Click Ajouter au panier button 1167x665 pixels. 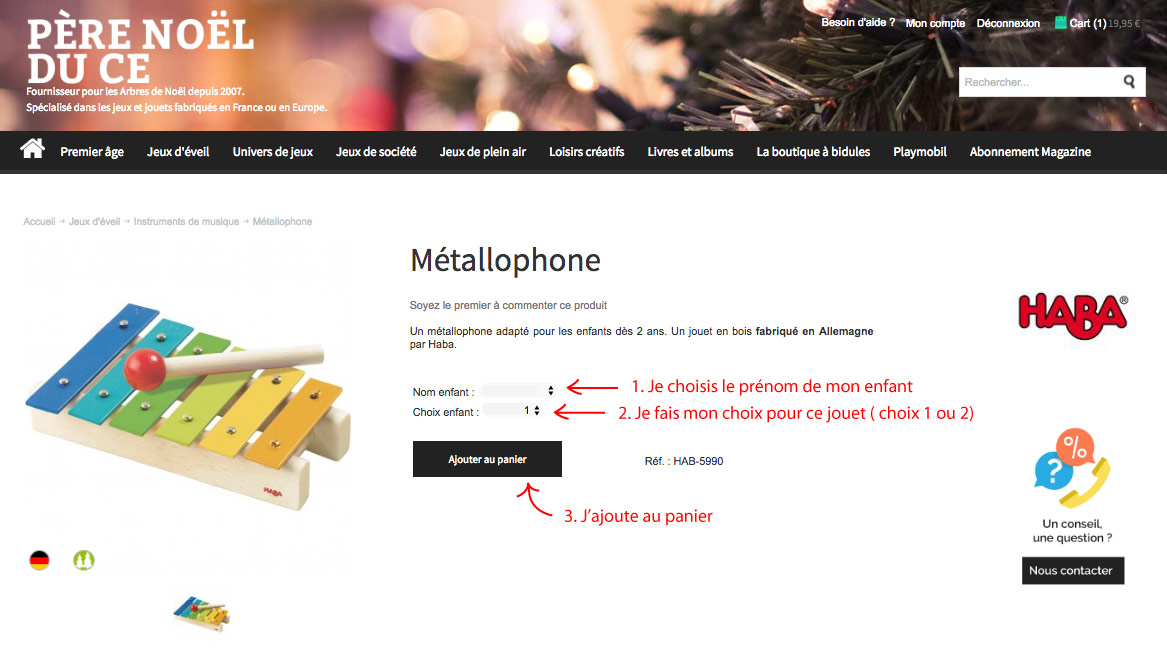click(x=487, y=459)
